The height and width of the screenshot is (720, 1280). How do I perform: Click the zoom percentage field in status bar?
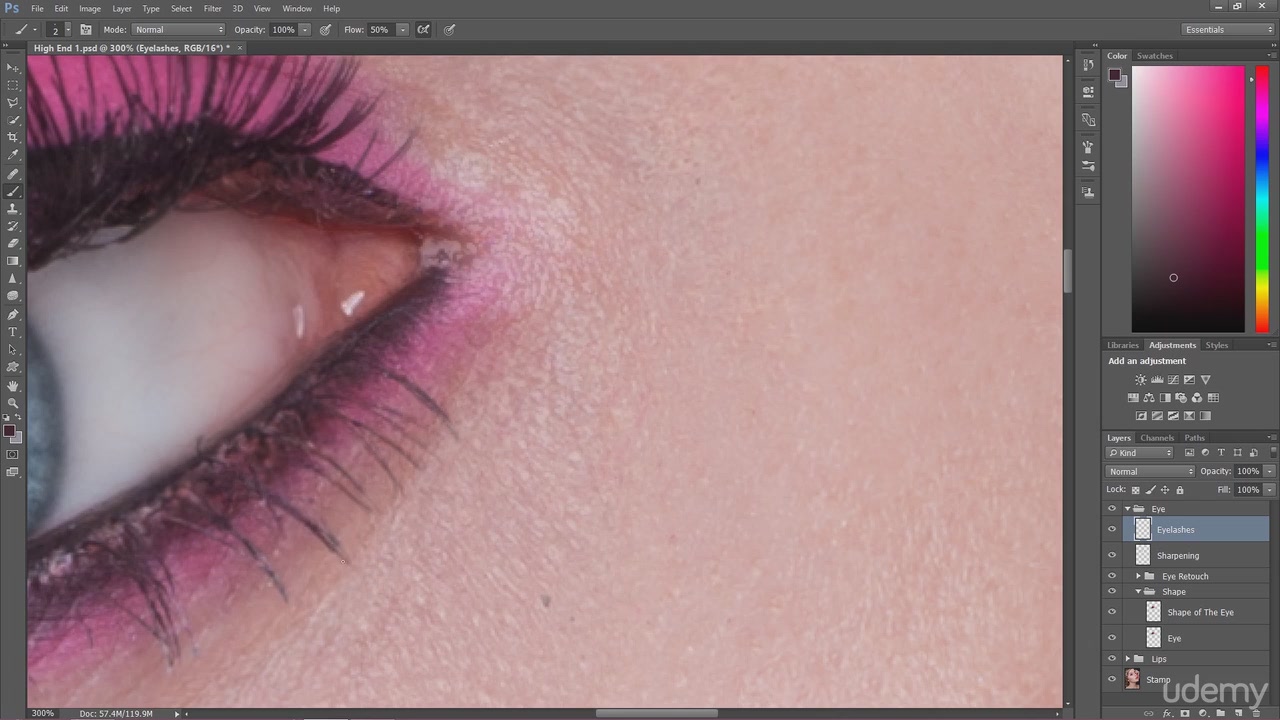[x=43, y=714]
